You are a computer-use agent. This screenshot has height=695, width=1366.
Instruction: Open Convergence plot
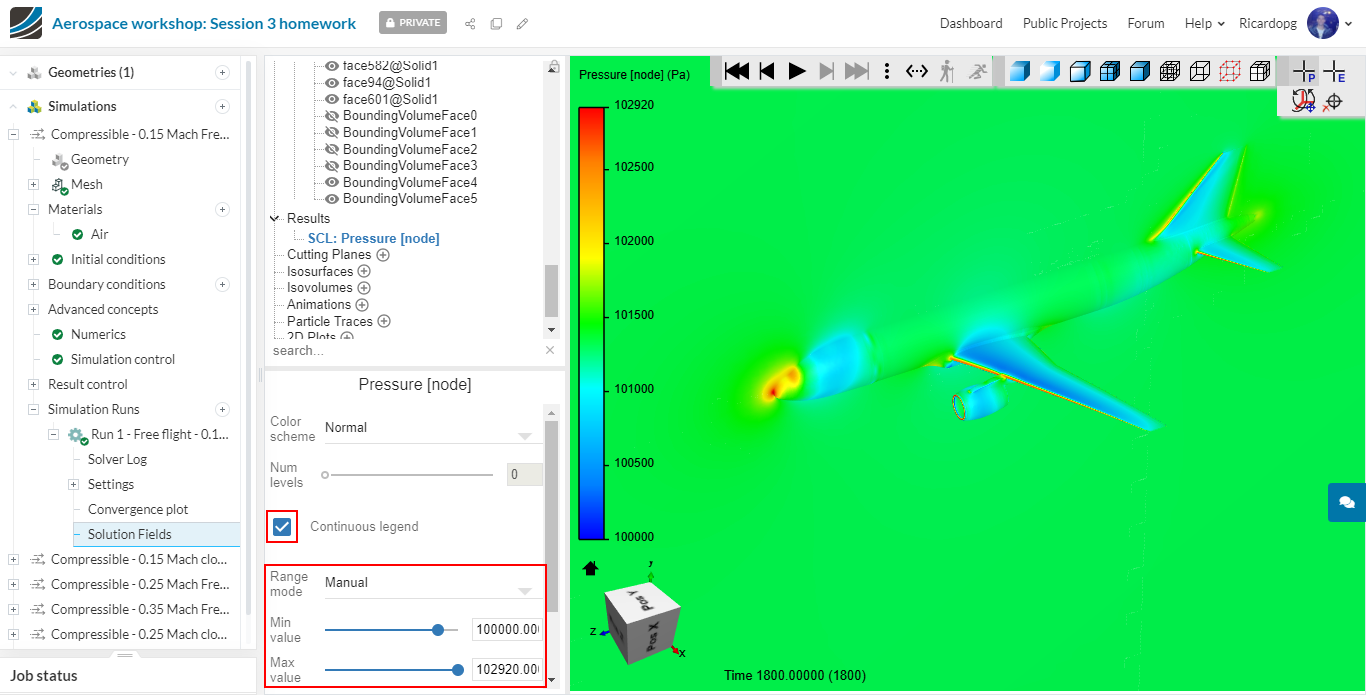[138, 509]
